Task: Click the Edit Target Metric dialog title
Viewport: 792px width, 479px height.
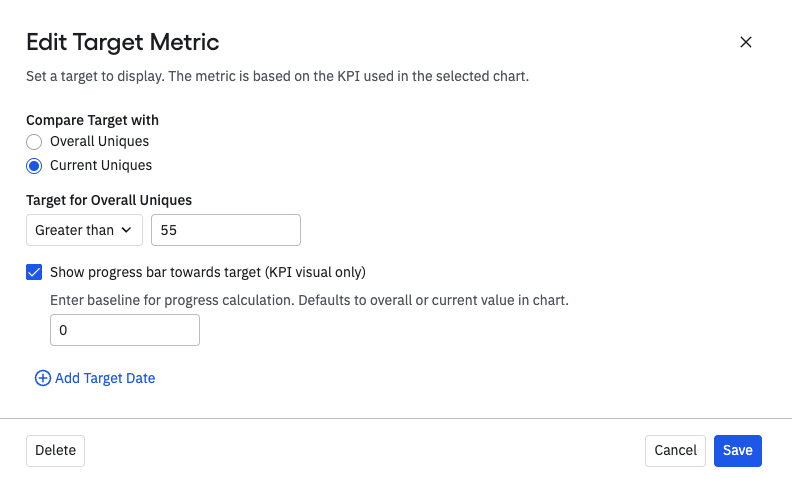Action: click(122, 42)
